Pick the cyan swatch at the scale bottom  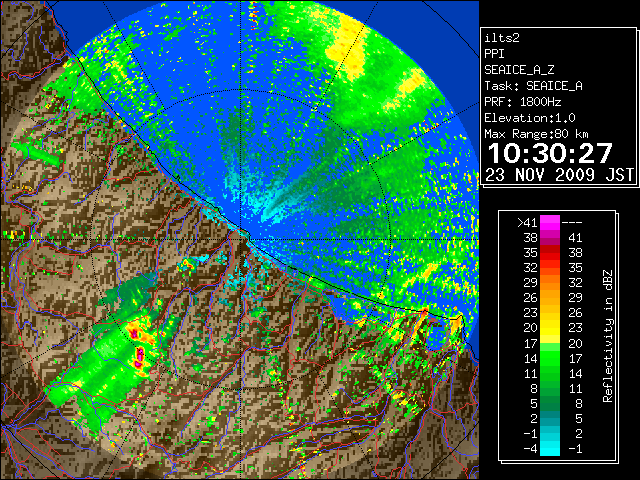(x=550, y=449)
